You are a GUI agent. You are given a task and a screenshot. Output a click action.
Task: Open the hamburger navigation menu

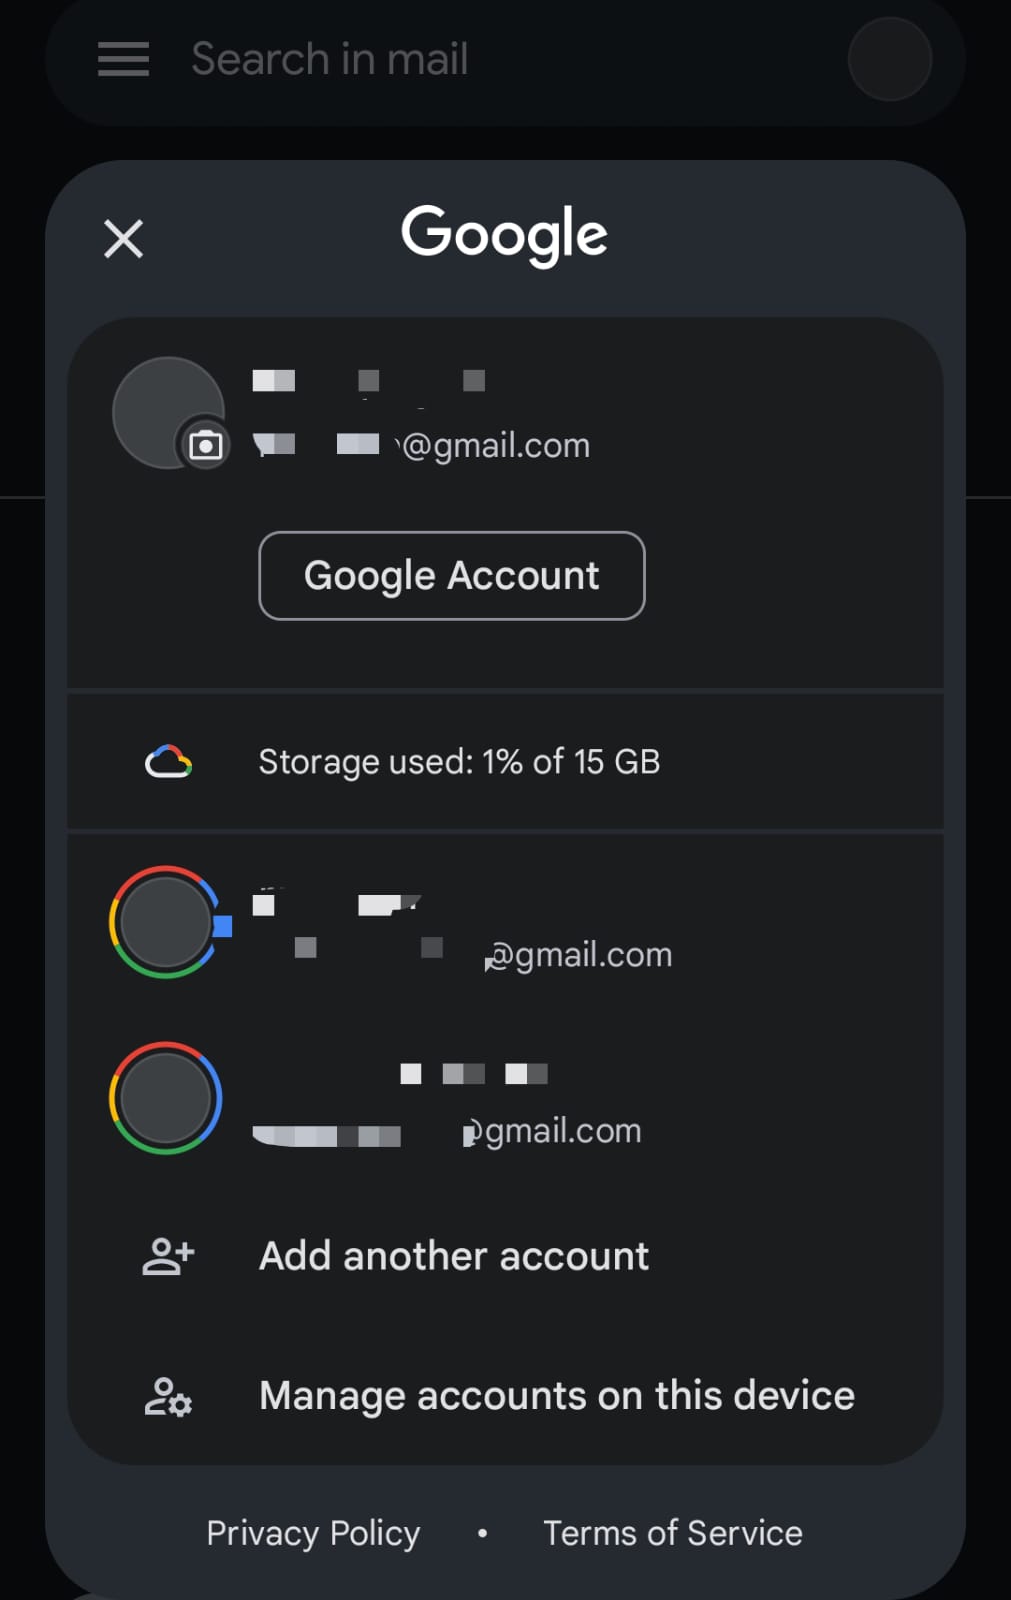pyautogui.click(x=123, y=59)
